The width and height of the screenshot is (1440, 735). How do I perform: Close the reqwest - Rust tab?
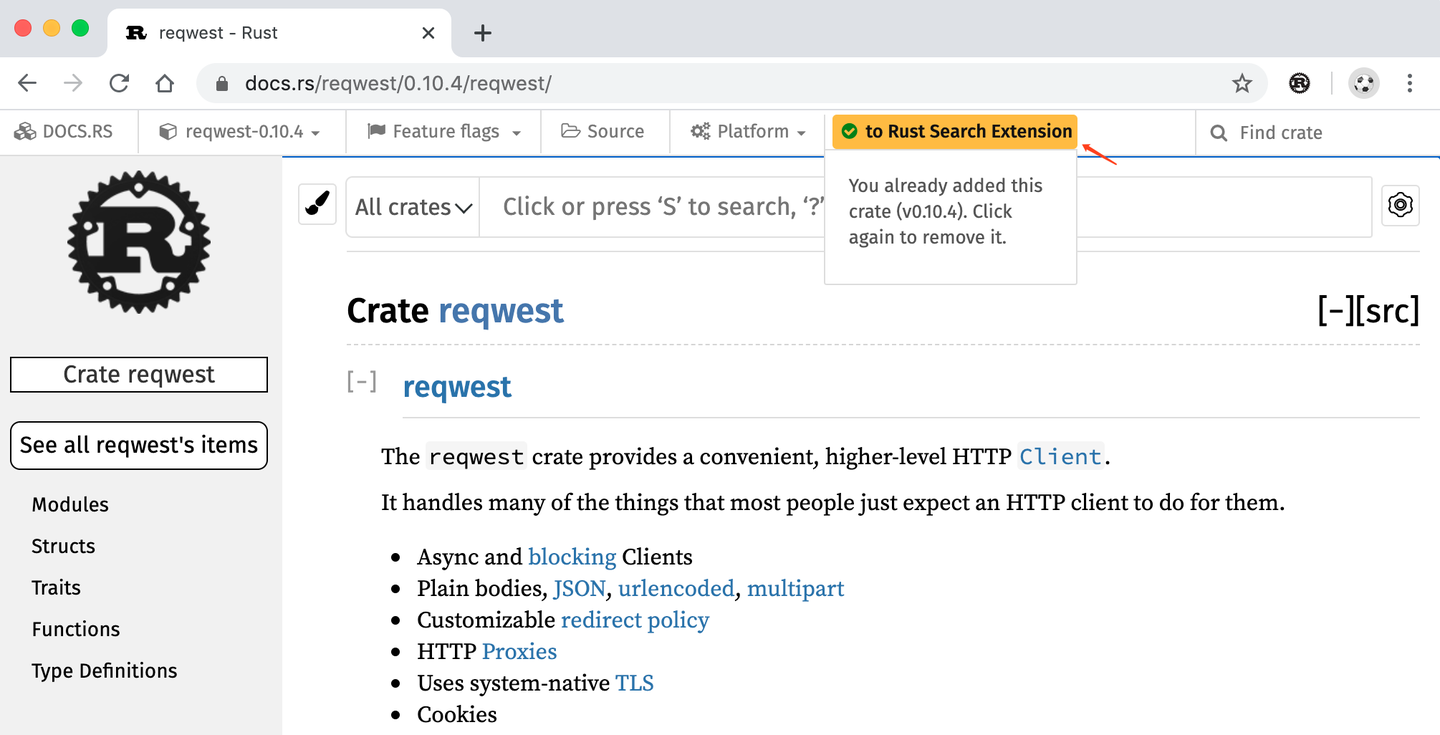[x=428, y=33]
